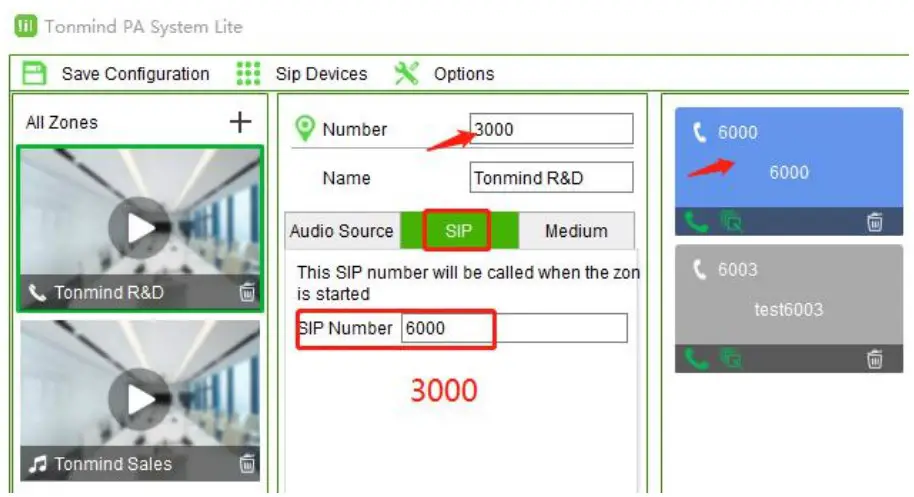Click the green call icon on device 6003
Image resolution: width=914 pixels, height=497 pixels.
point(696,359)
